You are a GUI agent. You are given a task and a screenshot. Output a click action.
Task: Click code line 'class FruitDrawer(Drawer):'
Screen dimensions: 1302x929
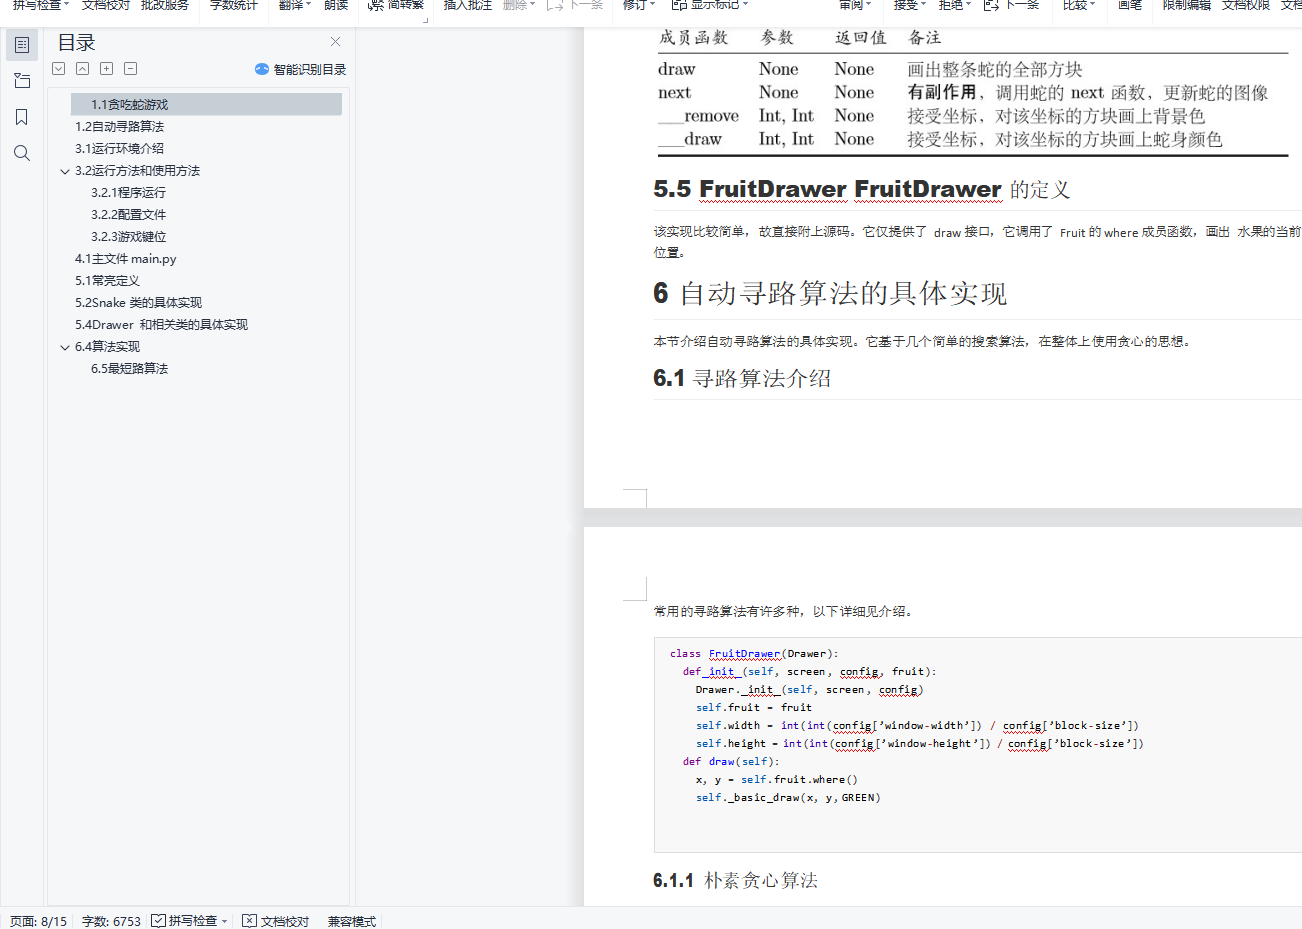[x=754, y=654]
